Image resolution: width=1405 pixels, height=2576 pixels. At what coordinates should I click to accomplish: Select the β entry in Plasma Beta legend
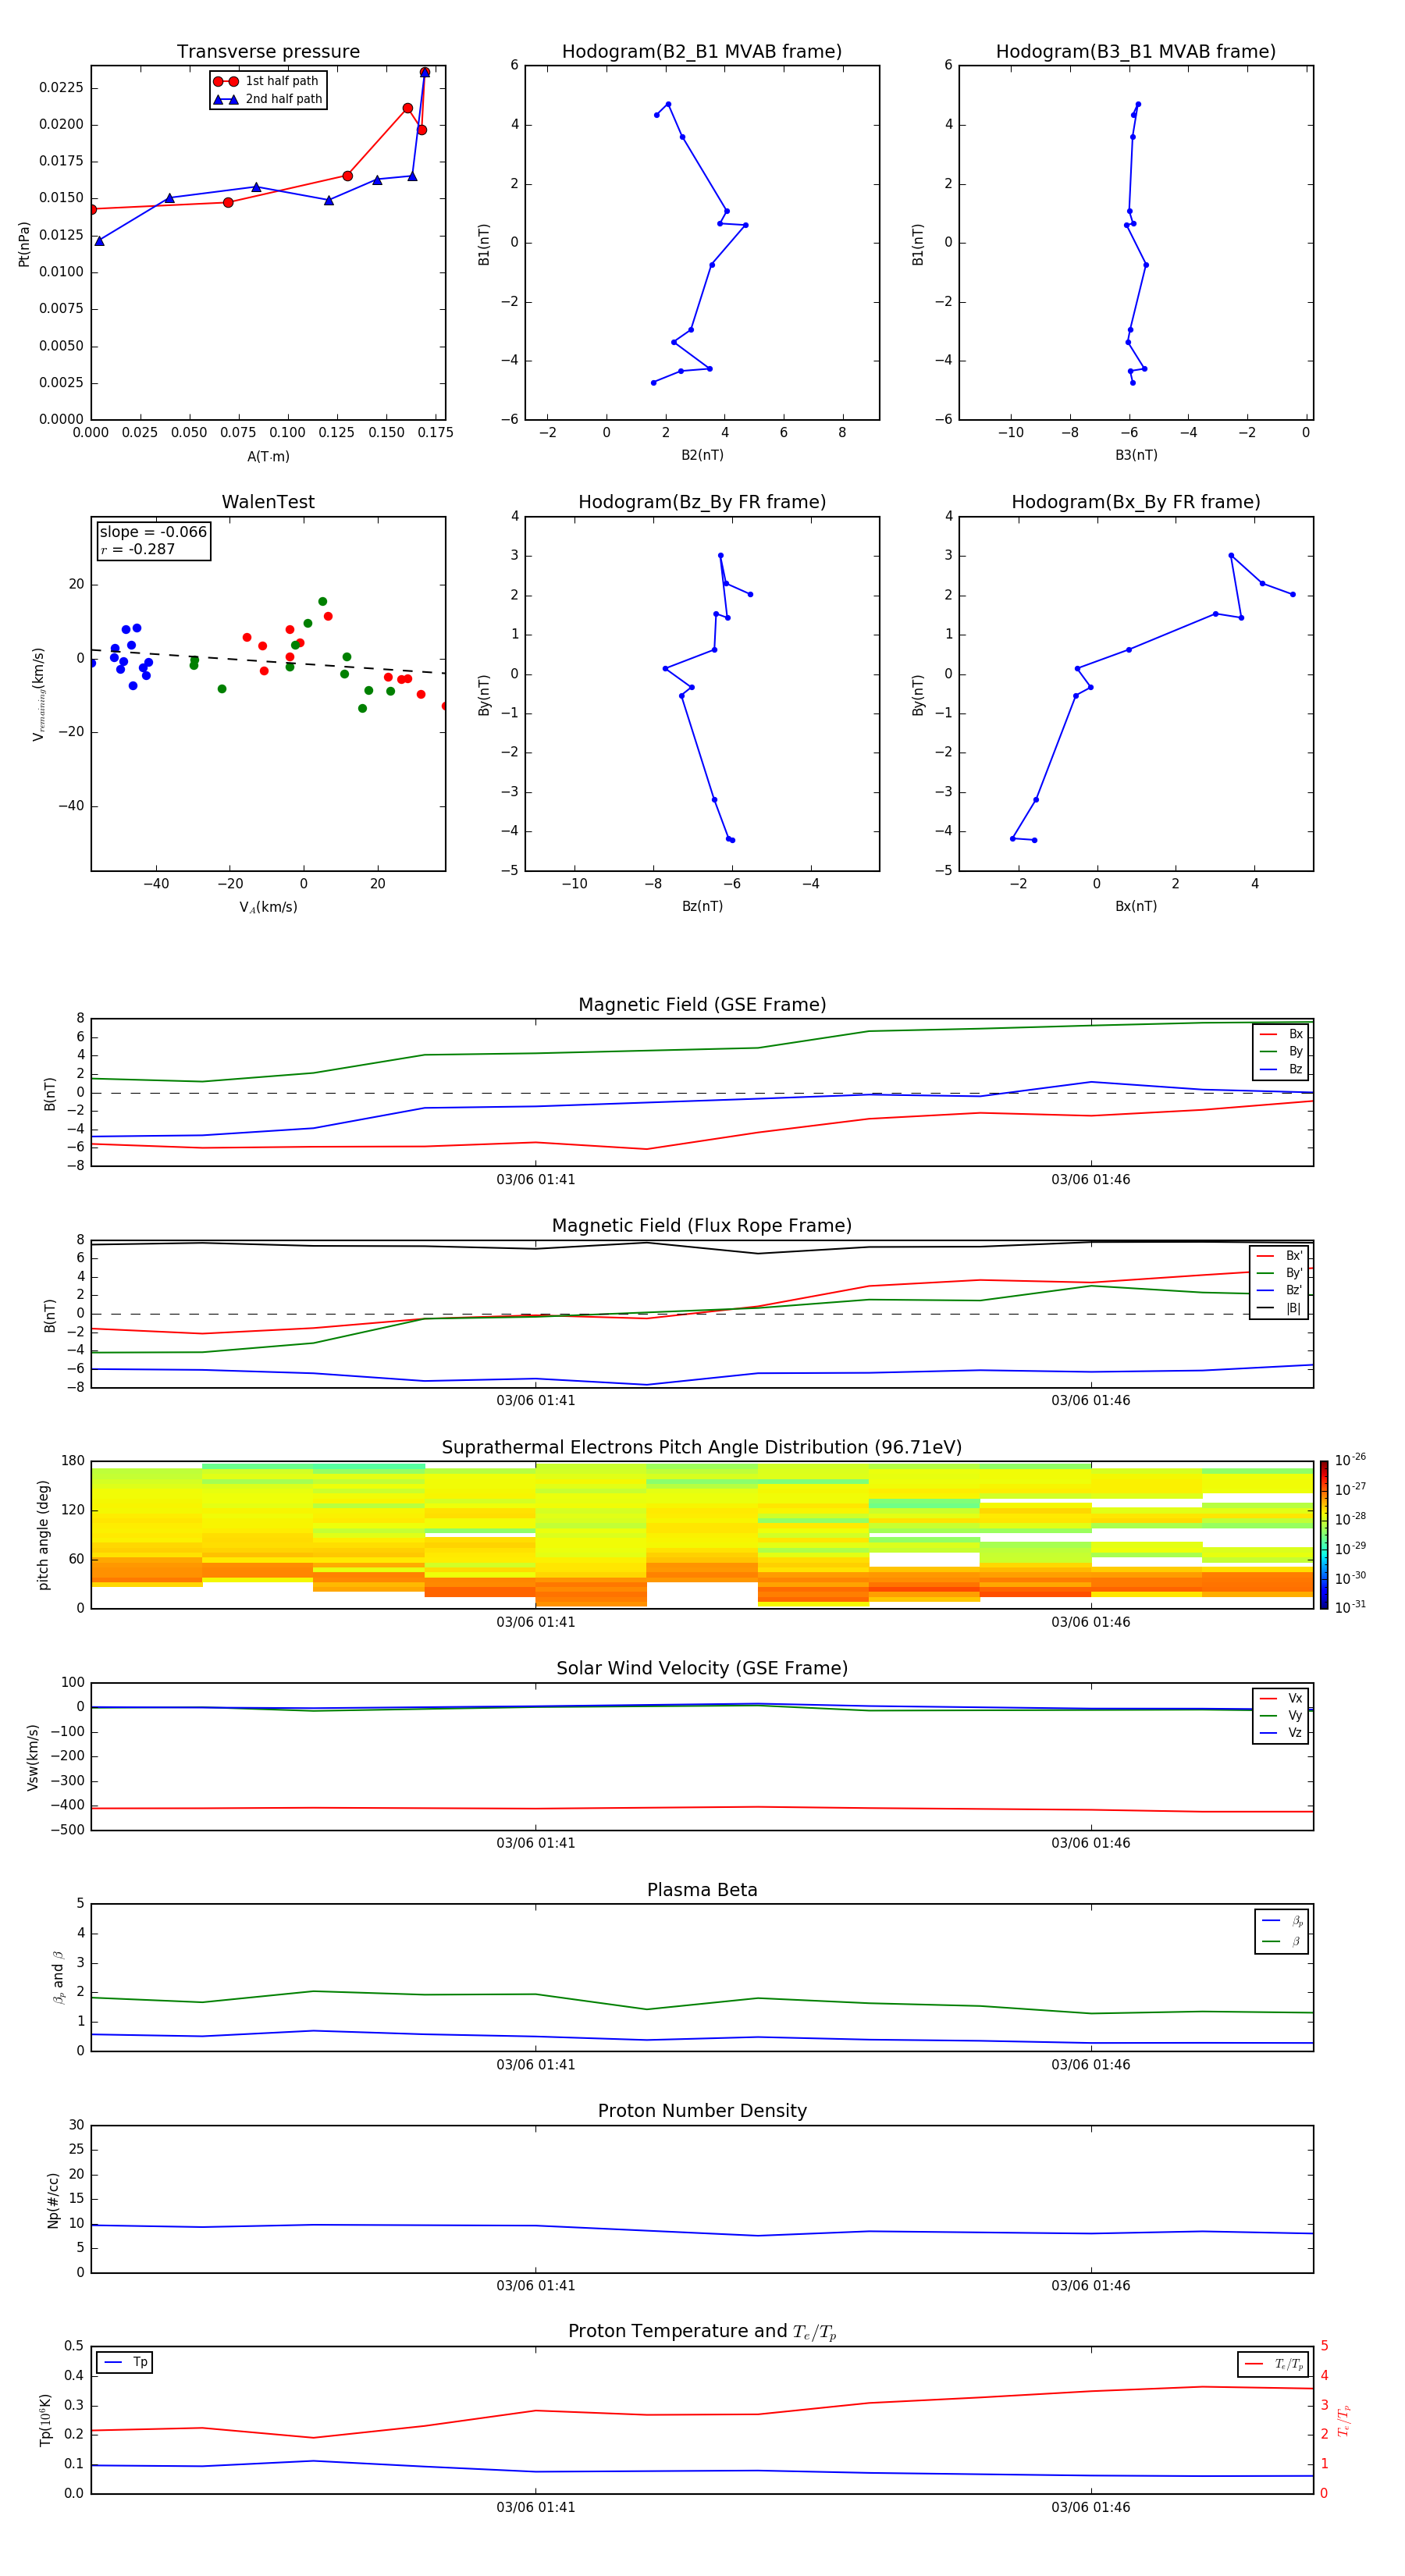click(1282, 1942)
